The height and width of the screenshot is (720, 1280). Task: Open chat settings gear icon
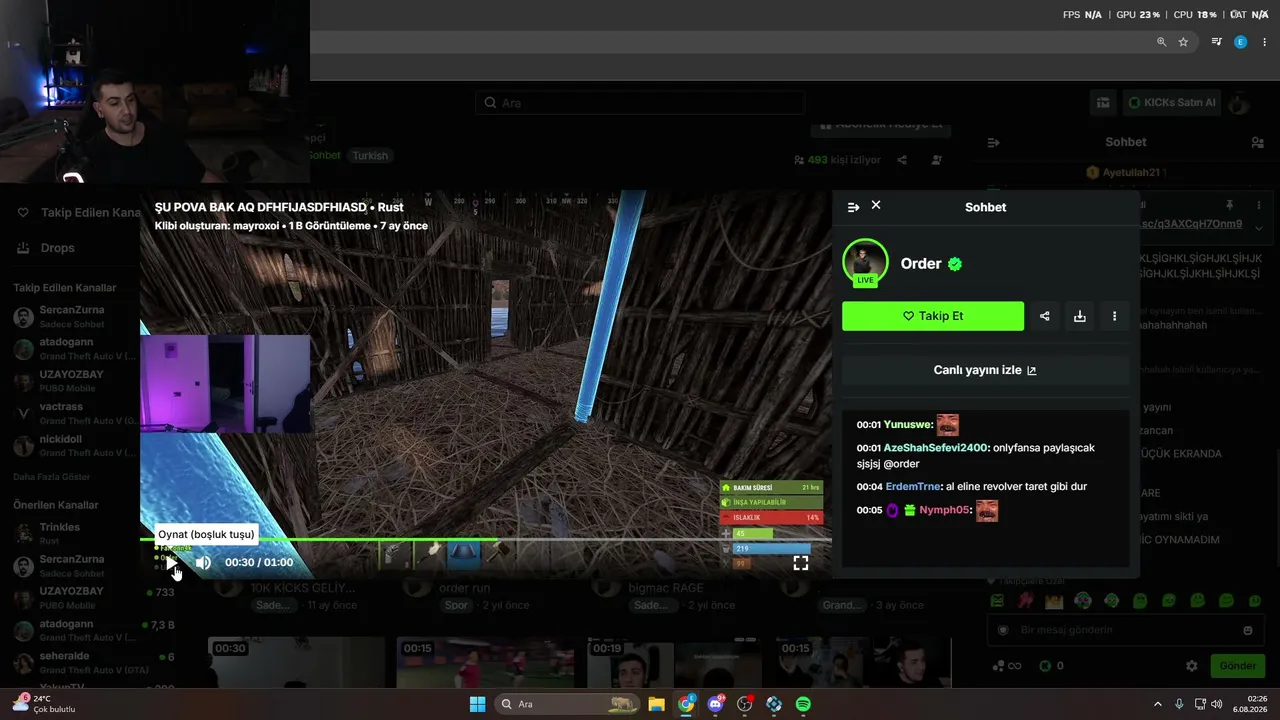click(1191, 666)
